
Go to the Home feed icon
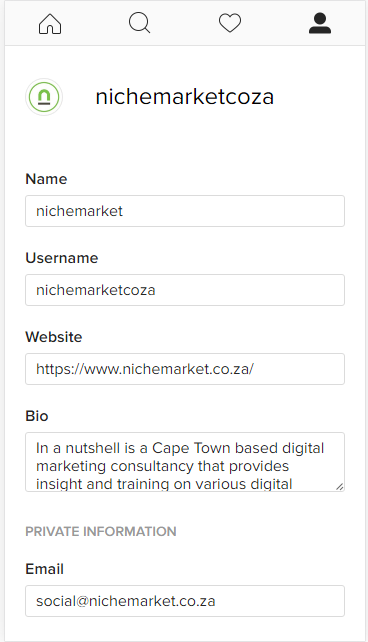pos(50,23)
